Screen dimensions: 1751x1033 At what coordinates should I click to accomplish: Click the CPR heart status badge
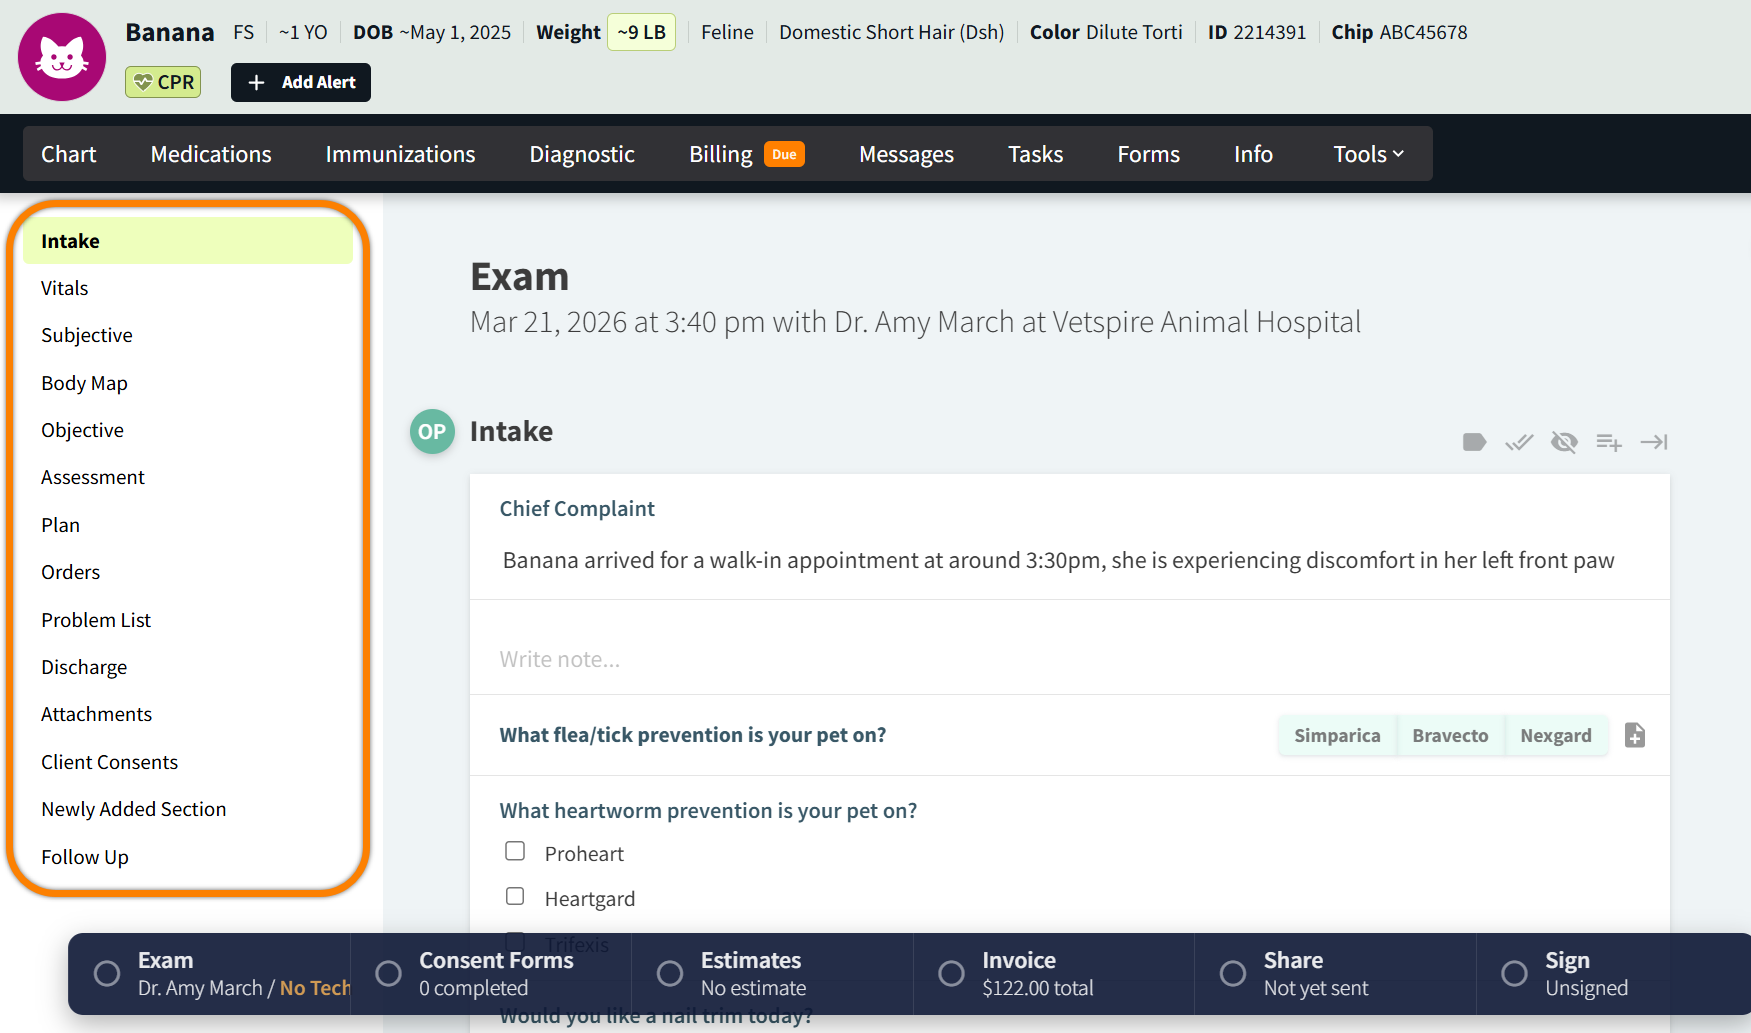click(163, 82)
